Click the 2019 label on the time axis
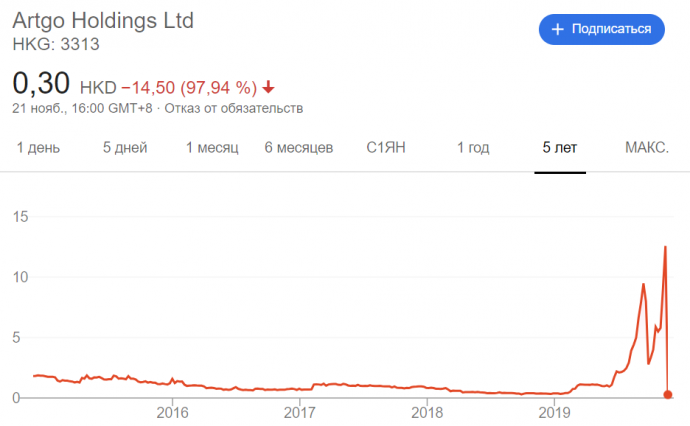 click(555, 411)
